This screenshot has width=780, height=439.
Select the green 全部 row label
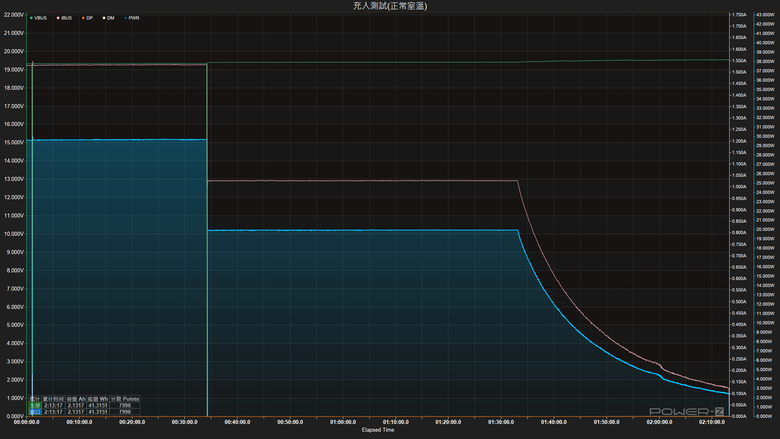click(x=35, y=405)
